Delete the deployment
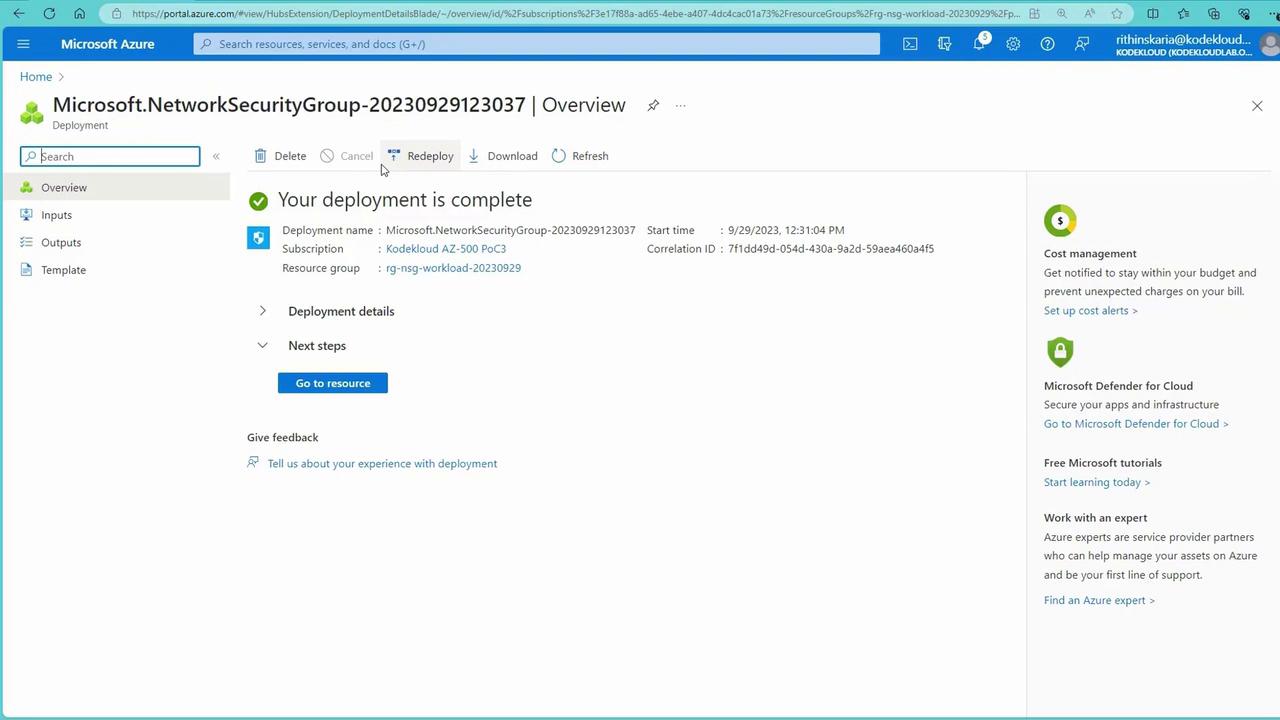 [x=280, y=156]
